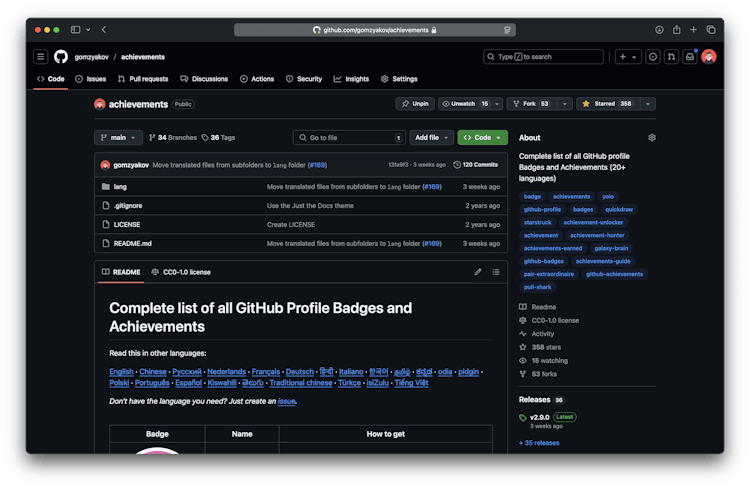Image resolution: width=750 pixels, height=488 pixels.
Task: Go back with Safari back arrow
Action: pos(104,30)
